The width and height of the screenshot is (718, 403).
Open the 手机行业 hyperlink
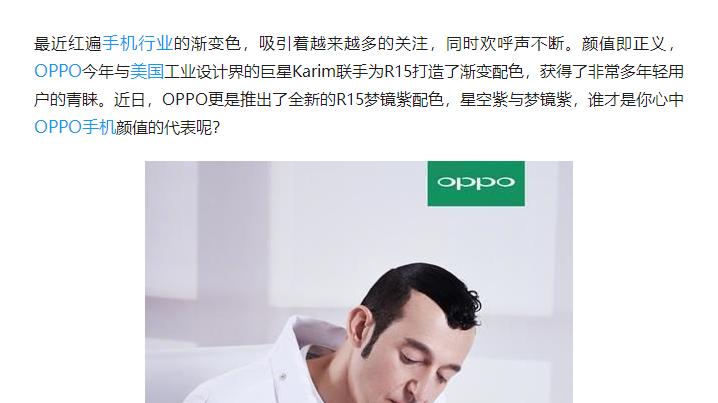(138, 44)
